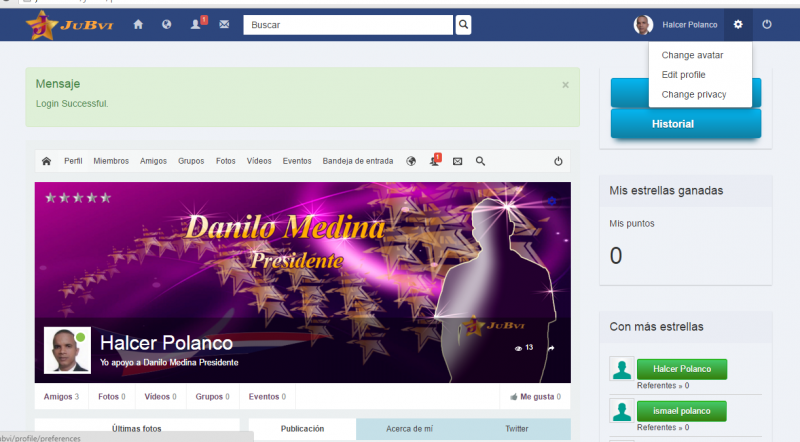Click globe icon in profile toolbar
The height and width of the screenshot is (442, 800).
tap(411, 161)
